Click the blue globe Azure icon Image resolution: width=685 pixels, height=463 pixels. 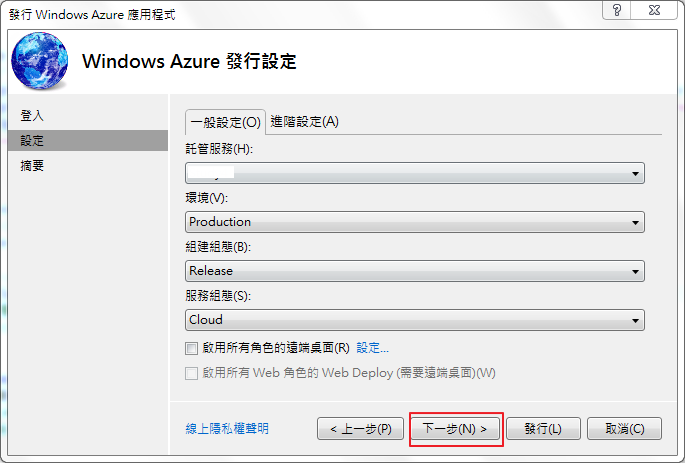tap(40, 60)
